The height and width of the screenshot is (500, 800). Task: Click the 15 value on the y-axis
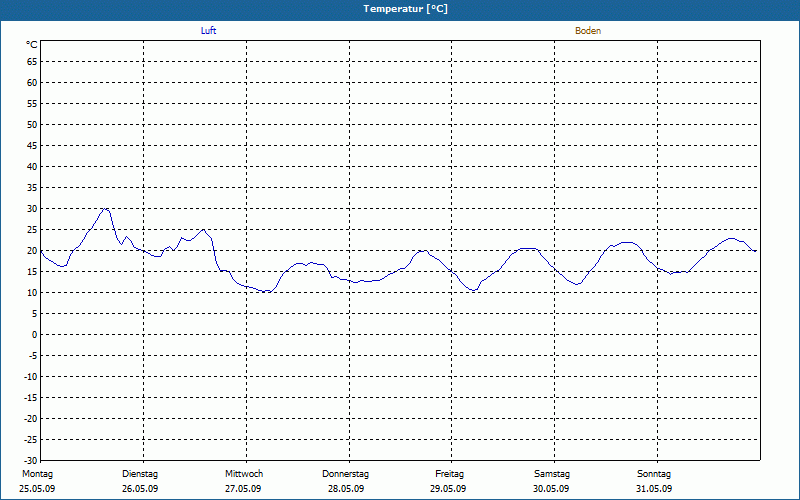click(32, 272)
